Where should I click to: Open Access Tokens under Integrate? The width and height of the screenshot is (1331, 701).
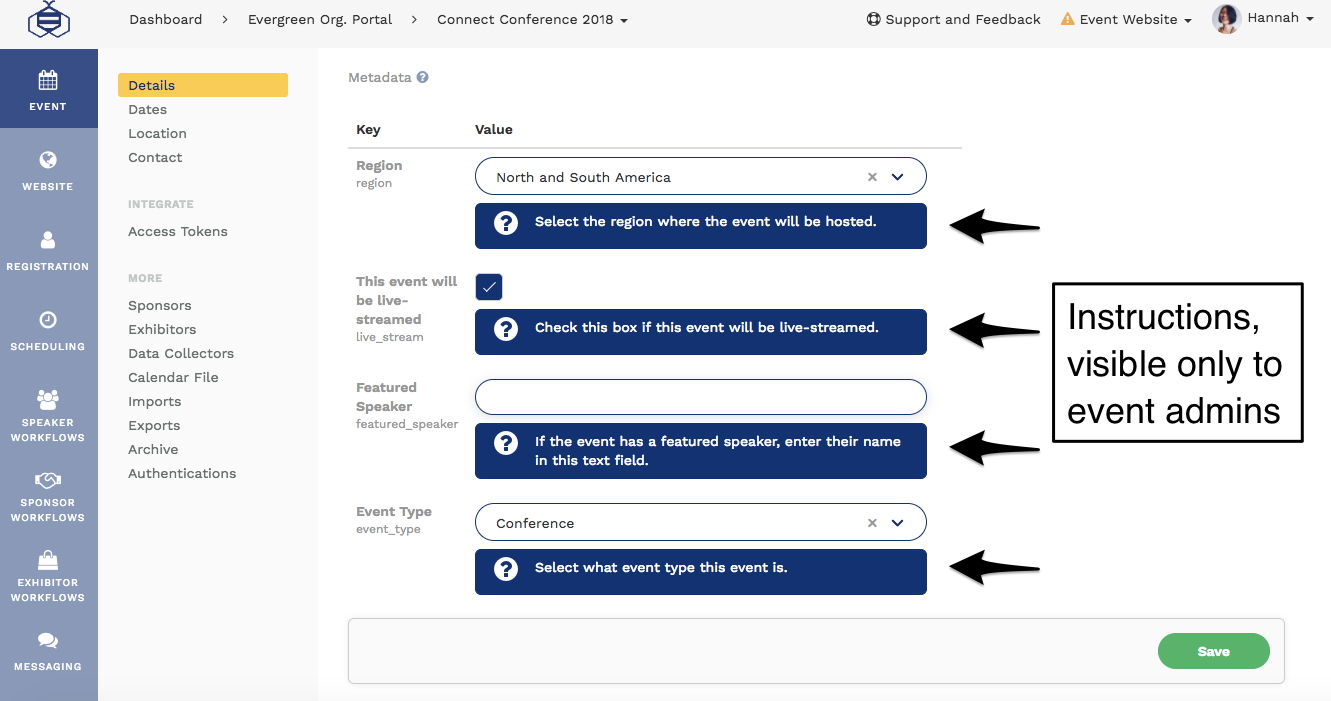(178, 232)
